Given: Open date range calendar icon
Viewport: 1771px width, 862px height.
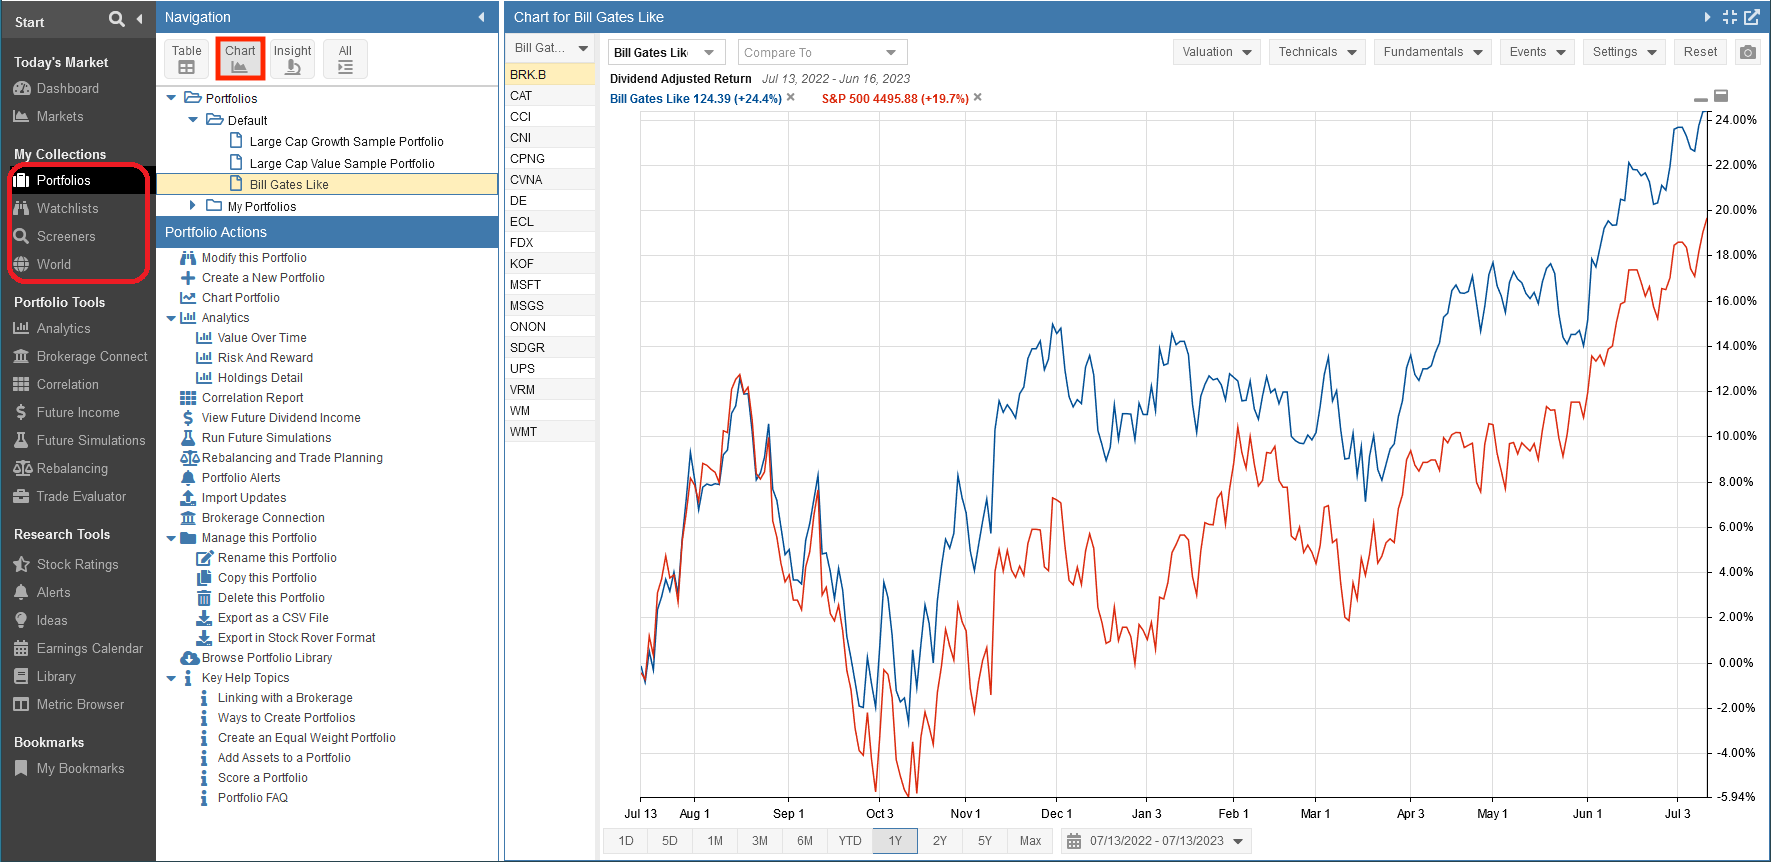Looking at the screenshot, I should (1074, 841).
